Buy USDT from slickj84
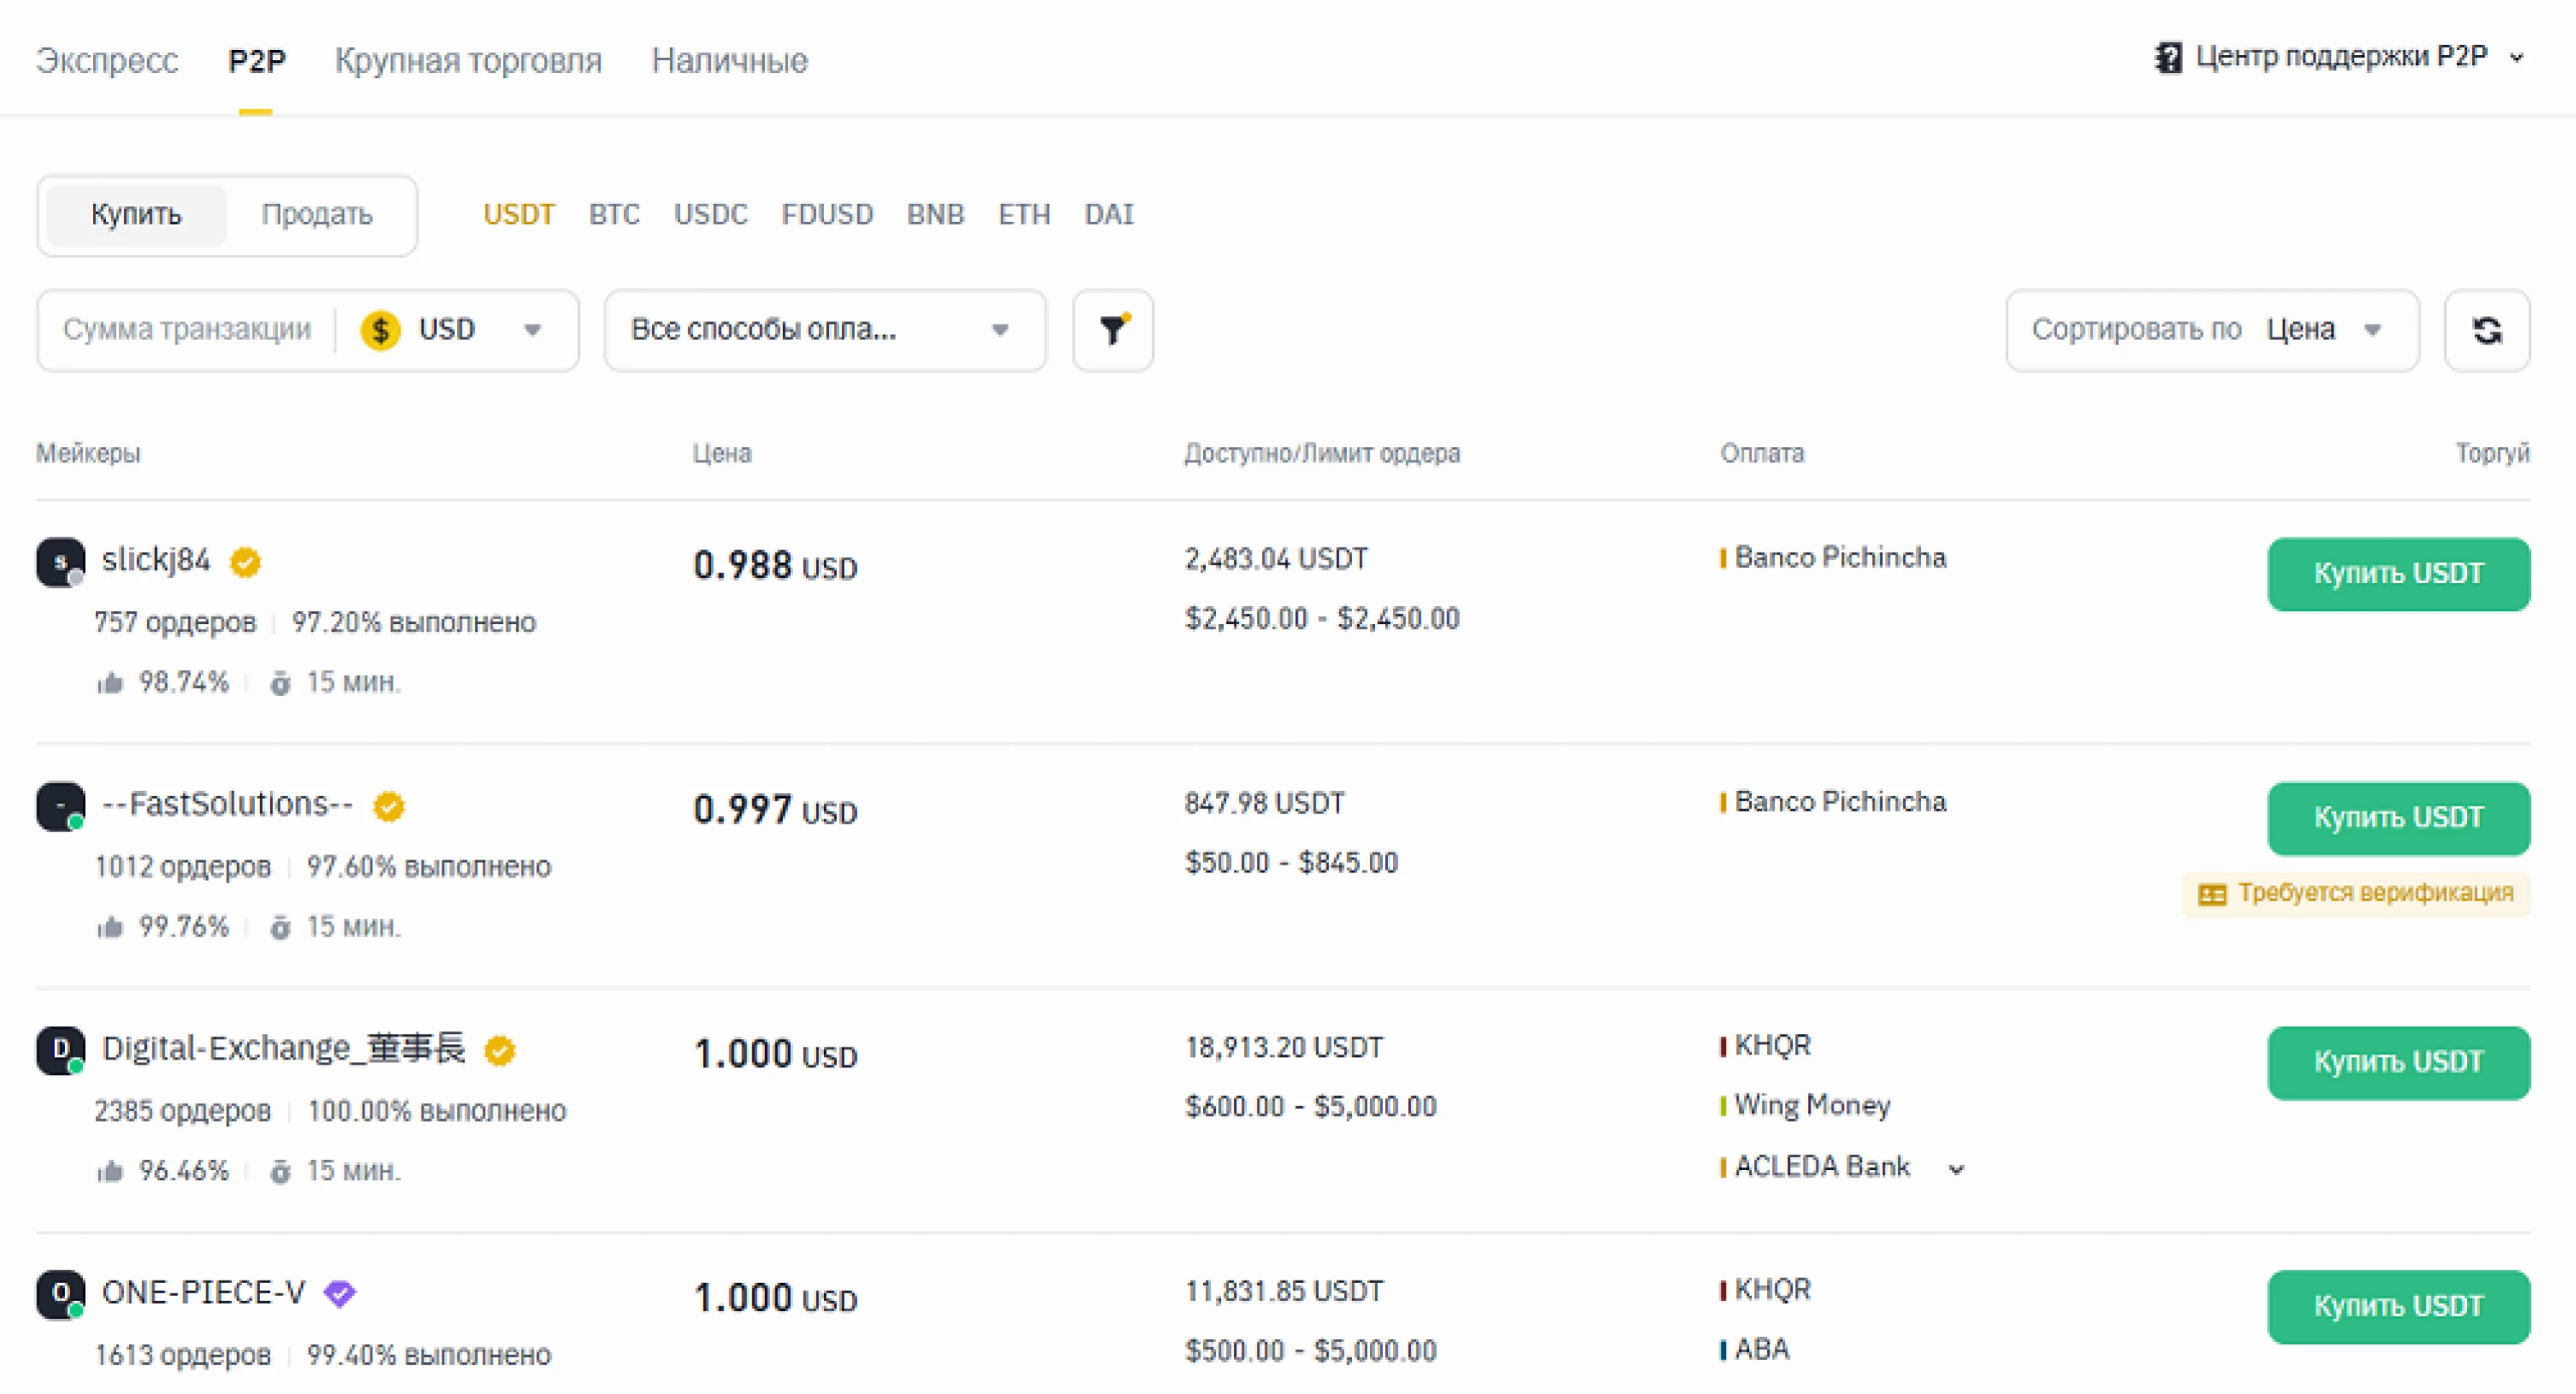Screen dimensions: 2576x1394 coord(2398,574)
